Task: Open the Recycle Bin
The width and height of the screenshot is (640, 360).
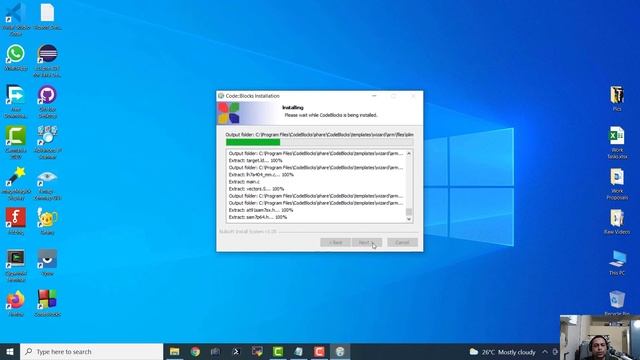Action: (617, 302)
